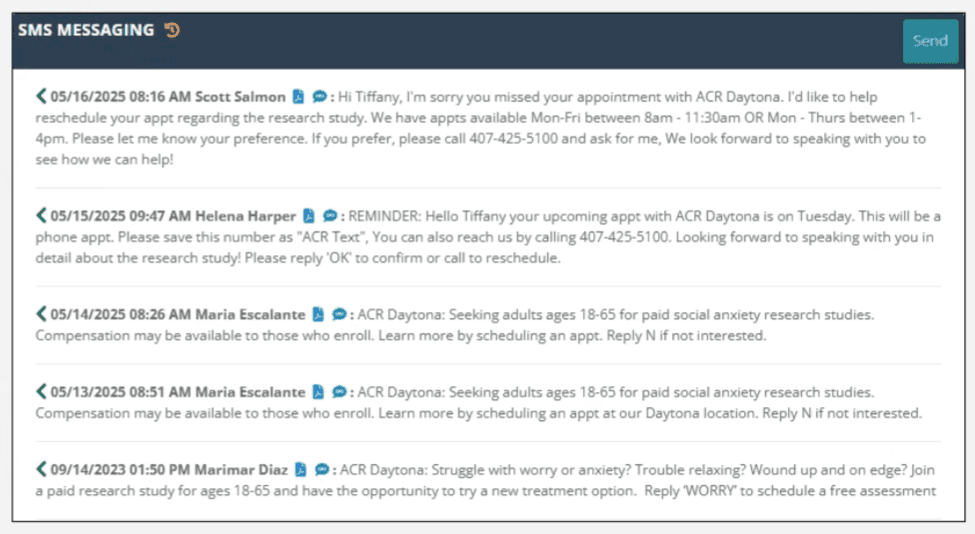Click the chat bubble icon on the 05/13/2025 message
Image resolution: width=975 pixels, height=534 pixels.
(339, 392)
